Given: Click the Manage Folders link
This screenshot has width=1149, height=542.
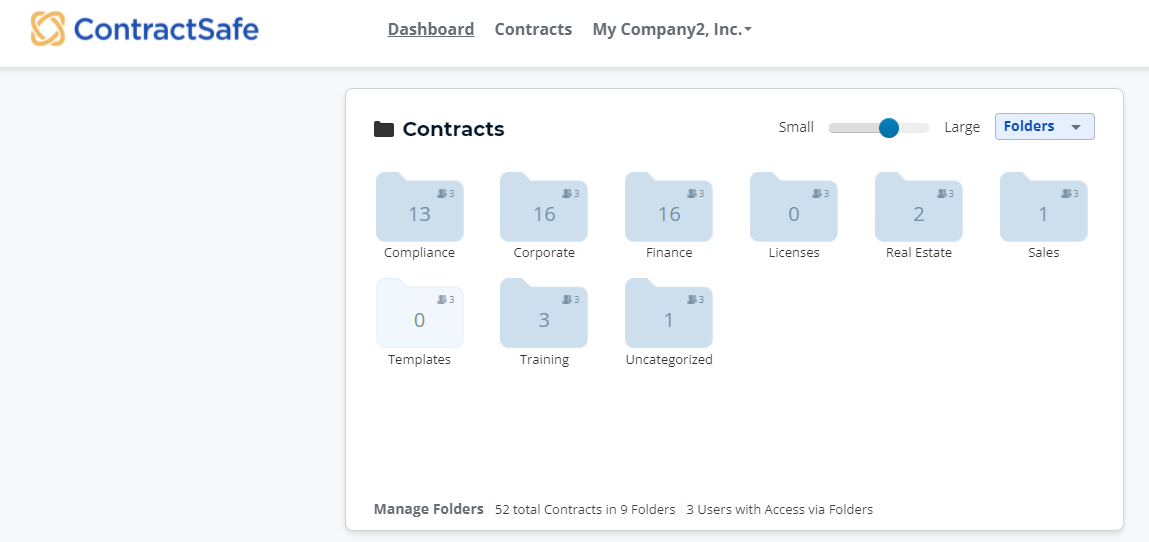Looking at the screenshot, I should (x=429, y=509).
